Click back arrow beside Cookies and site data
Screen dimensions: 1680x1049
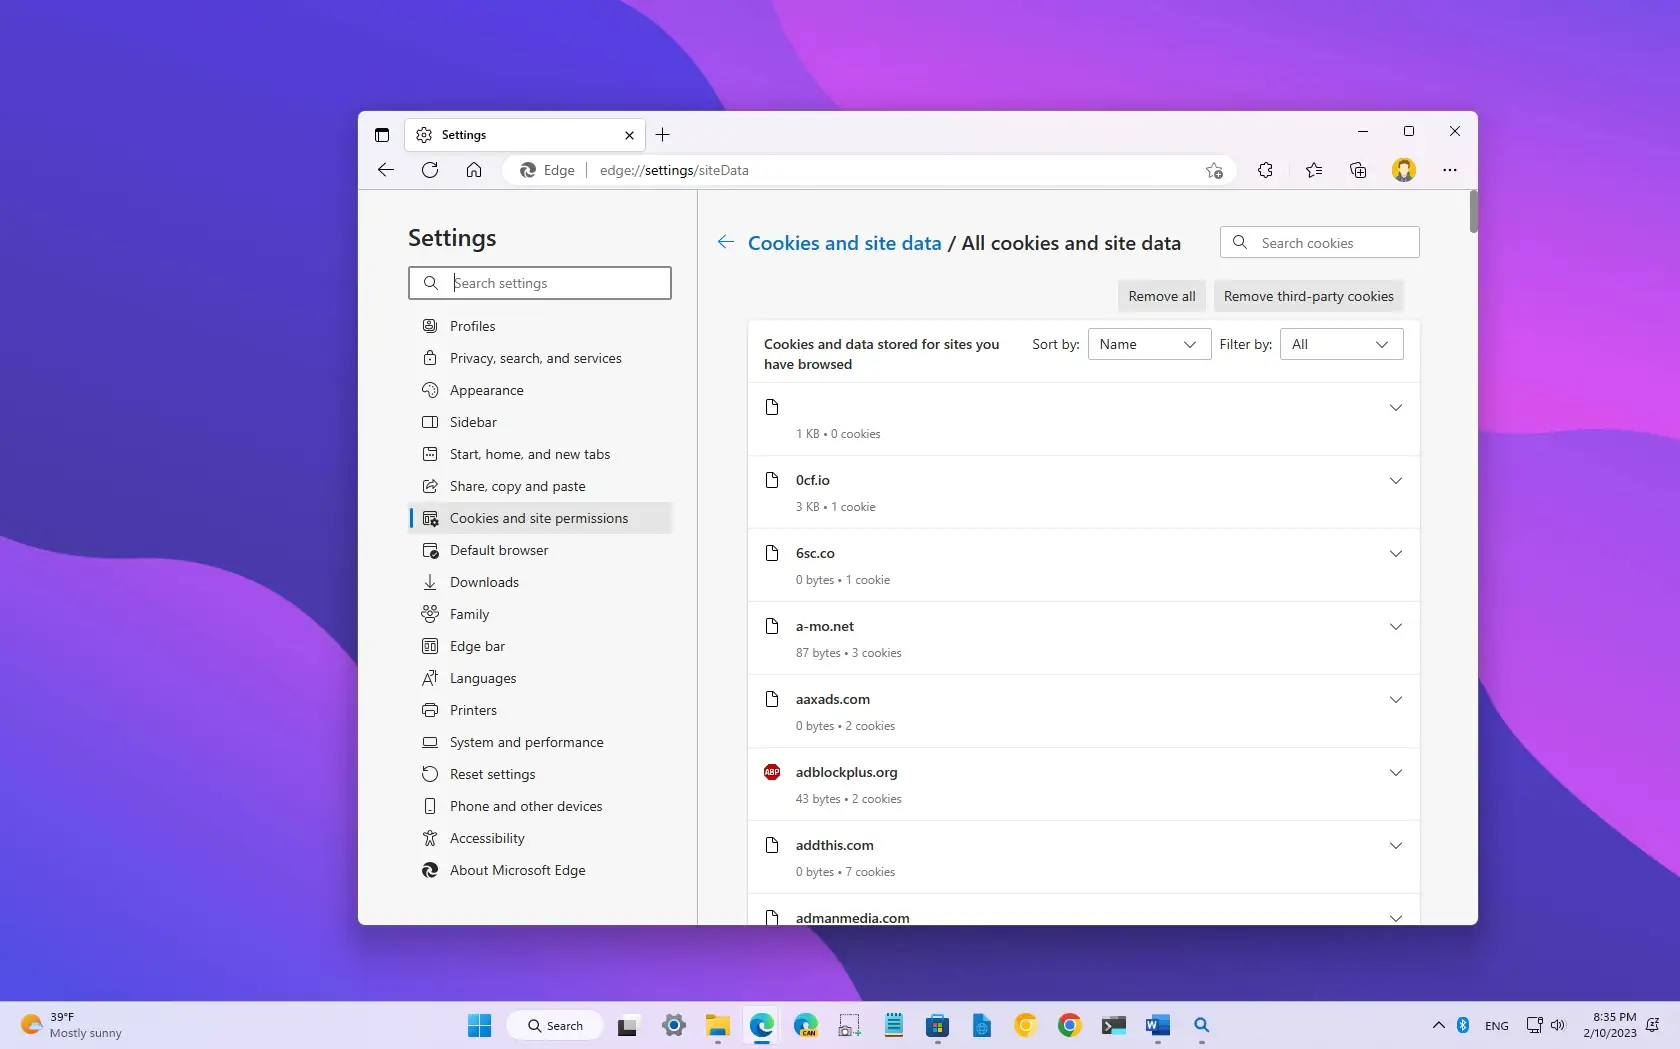pyautogui.click(x=726, y=242)
